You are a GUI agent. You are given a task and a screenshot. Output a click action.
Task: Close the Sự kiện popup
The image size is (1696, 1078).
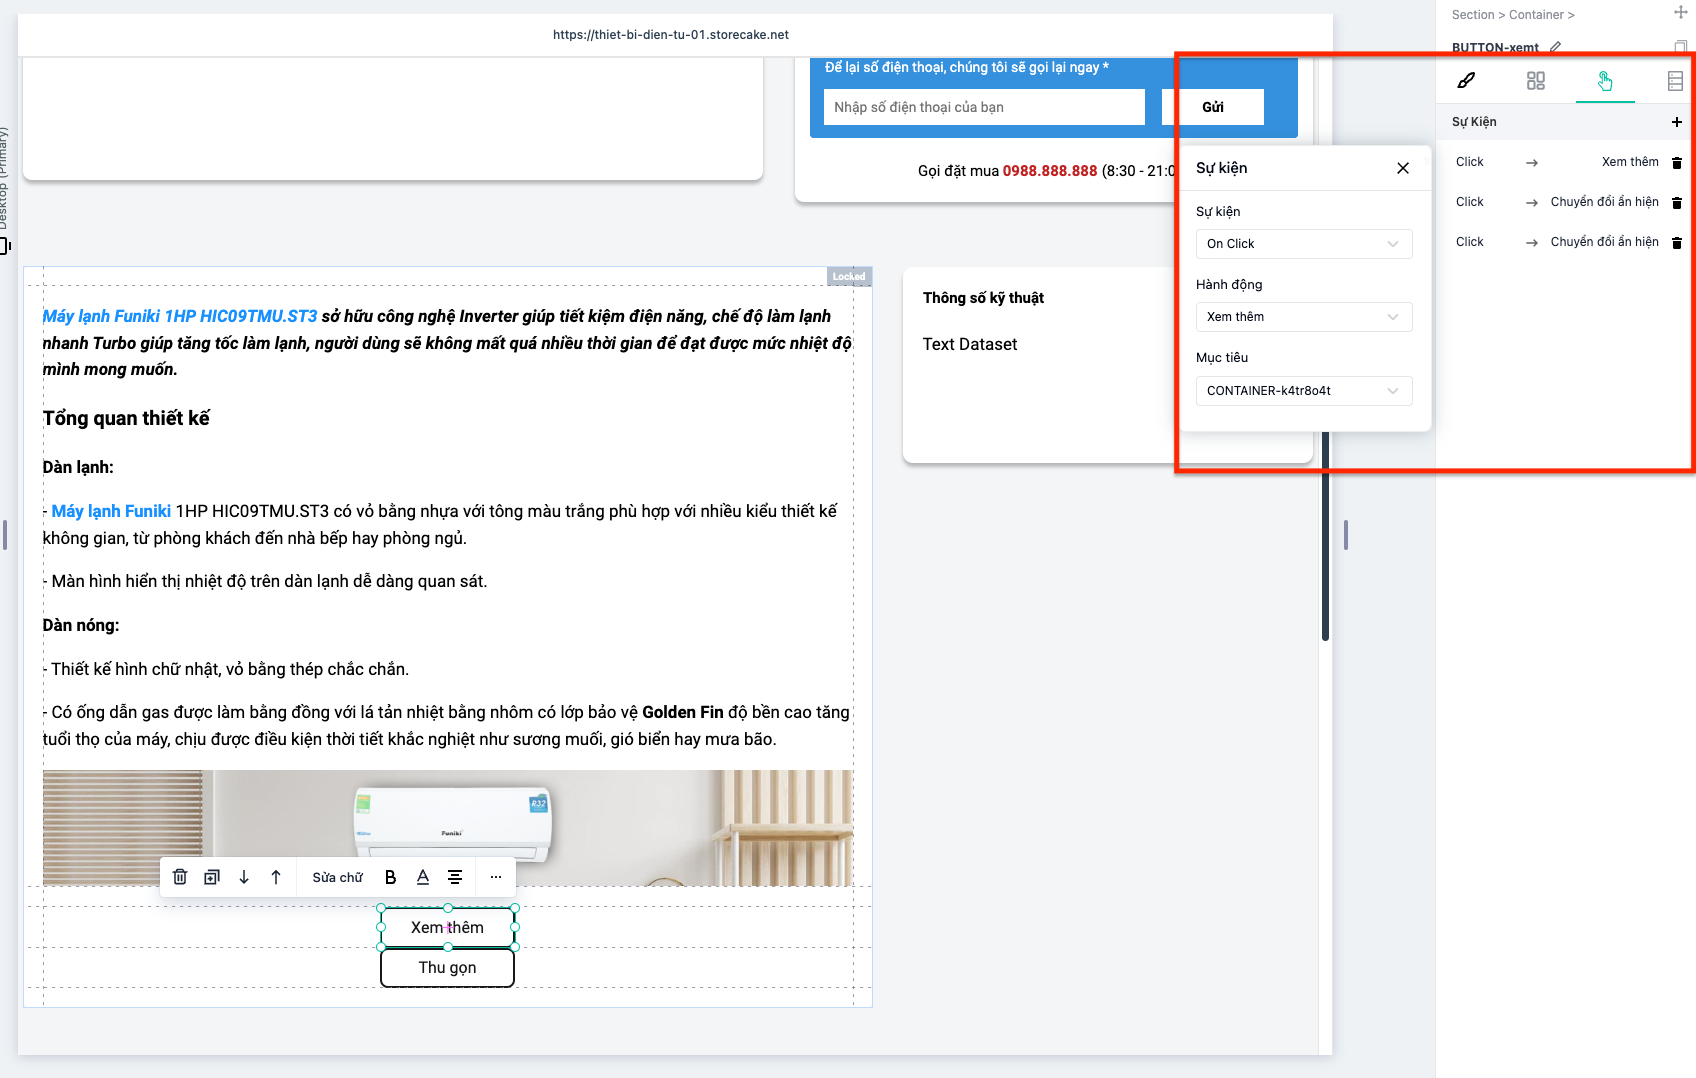click(x=1403, y=168)
